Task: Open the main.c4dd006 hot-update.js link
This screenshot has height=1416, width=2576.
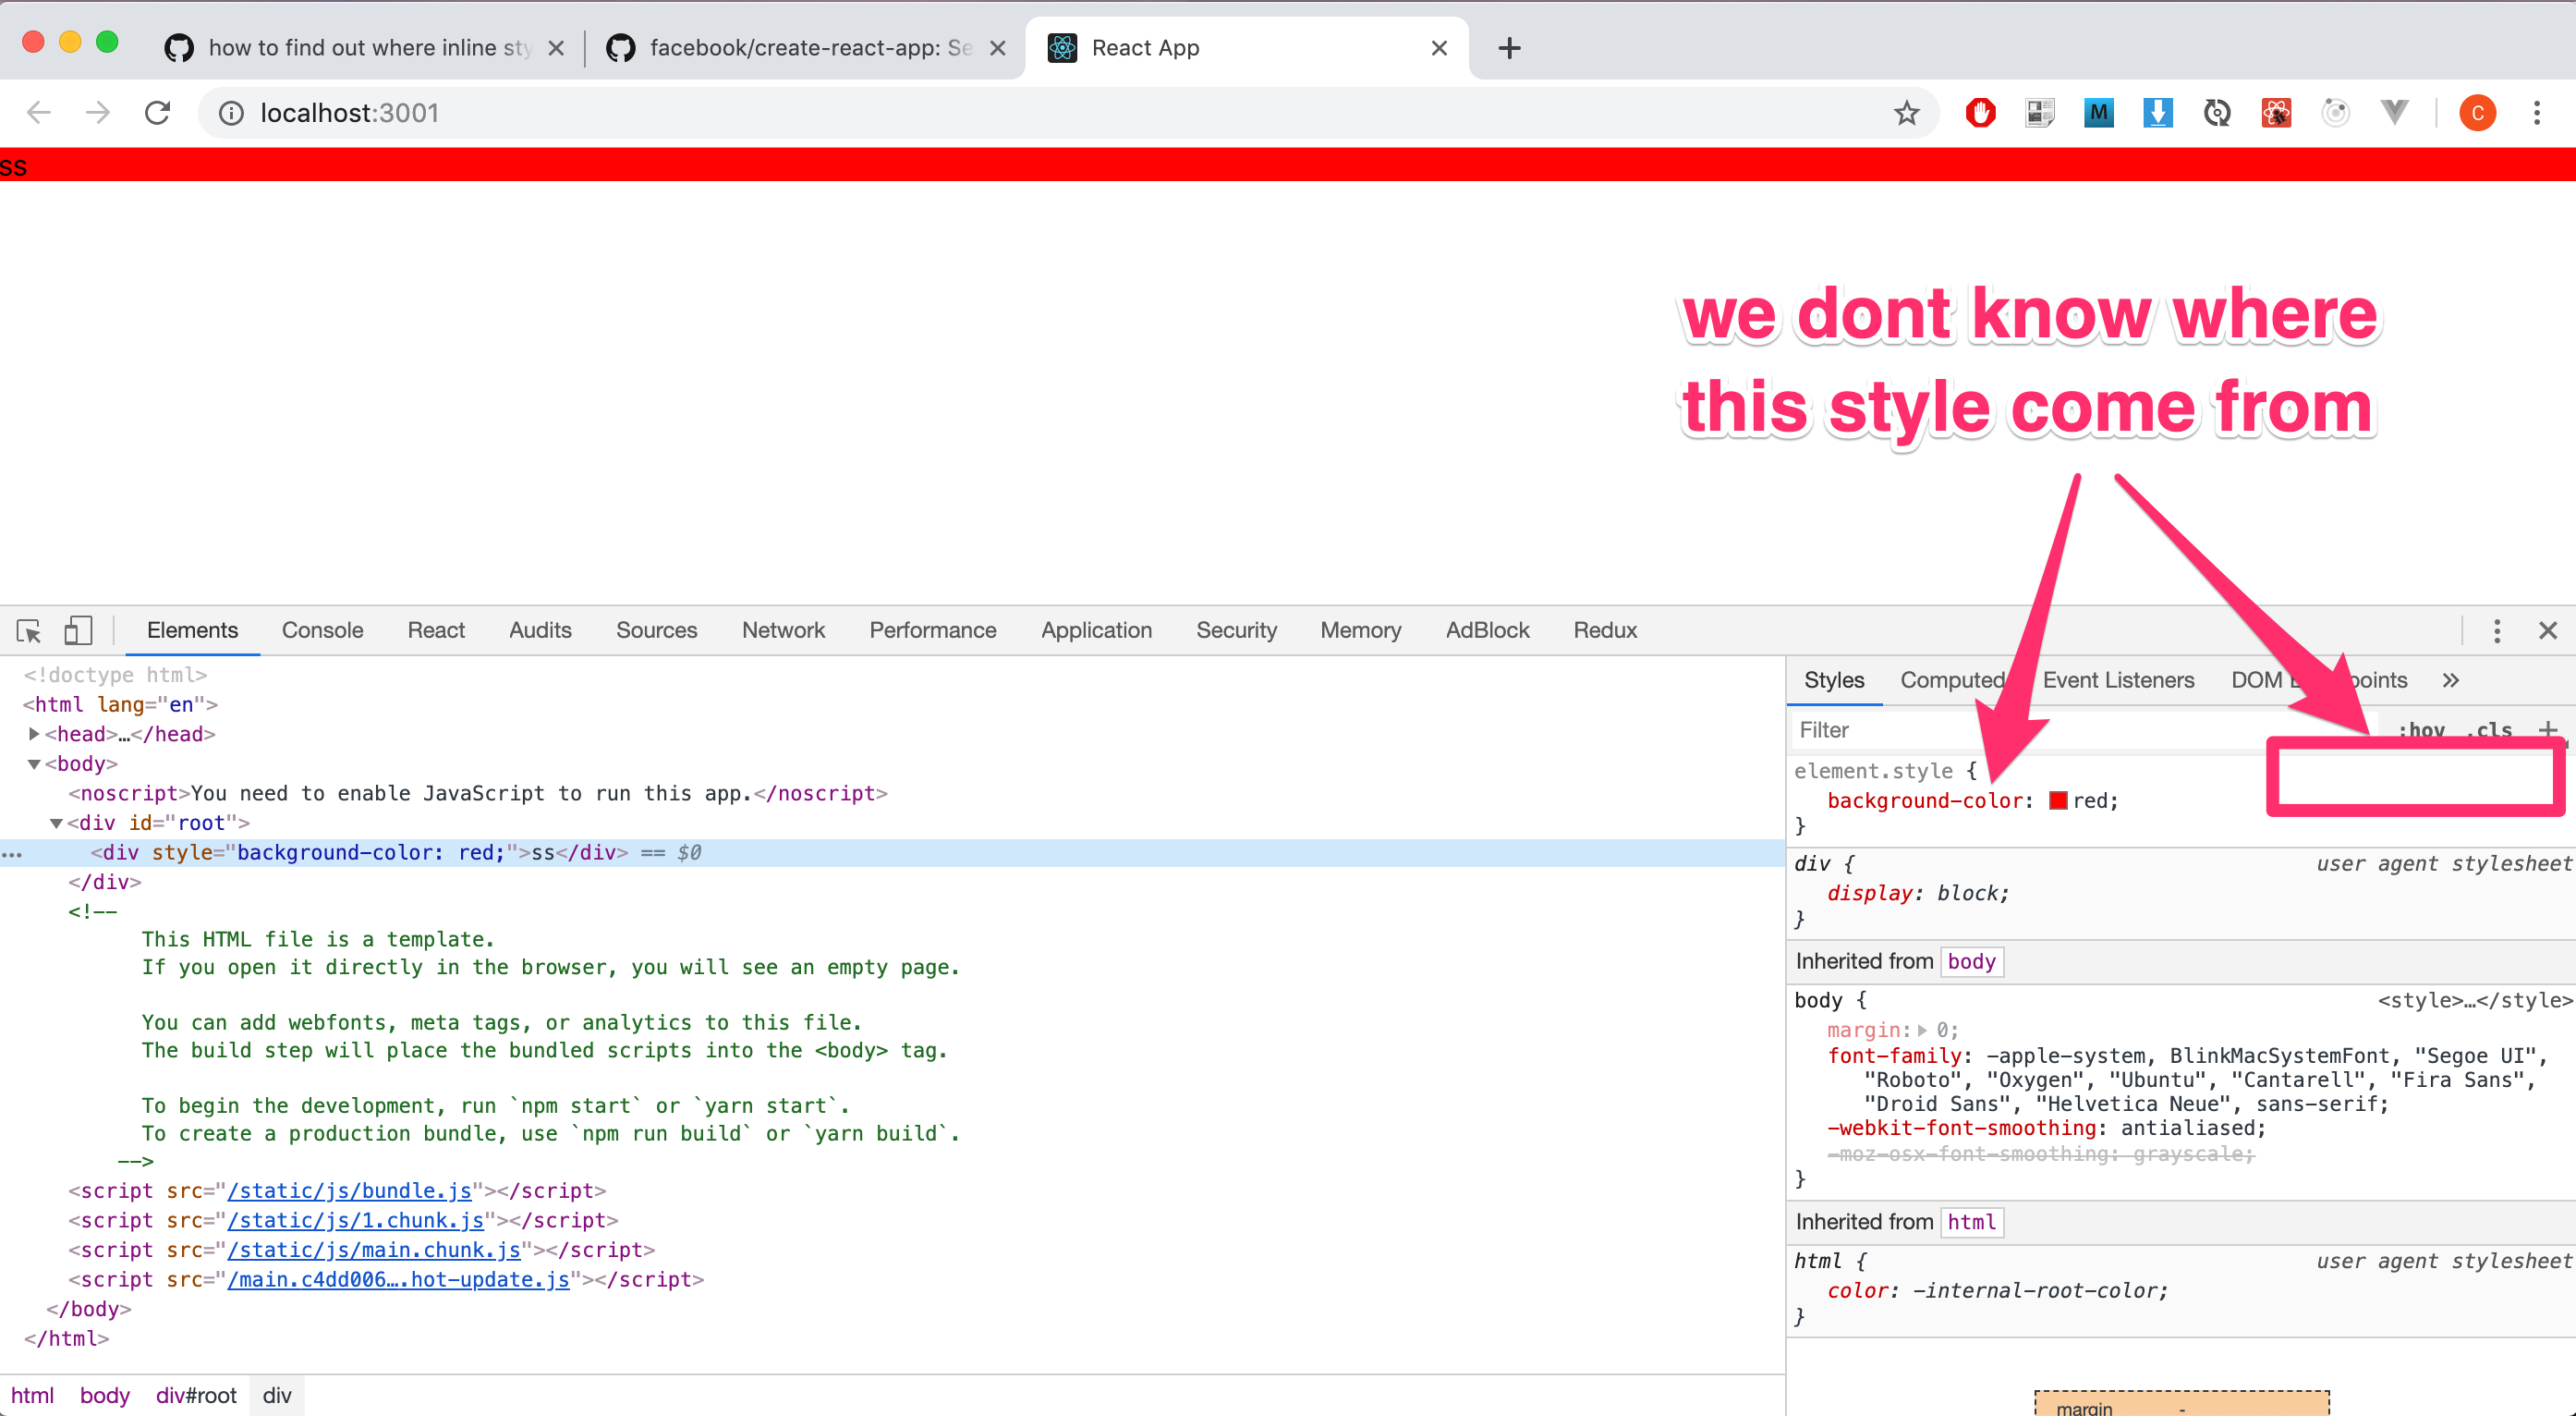Action: point(398,1280)
